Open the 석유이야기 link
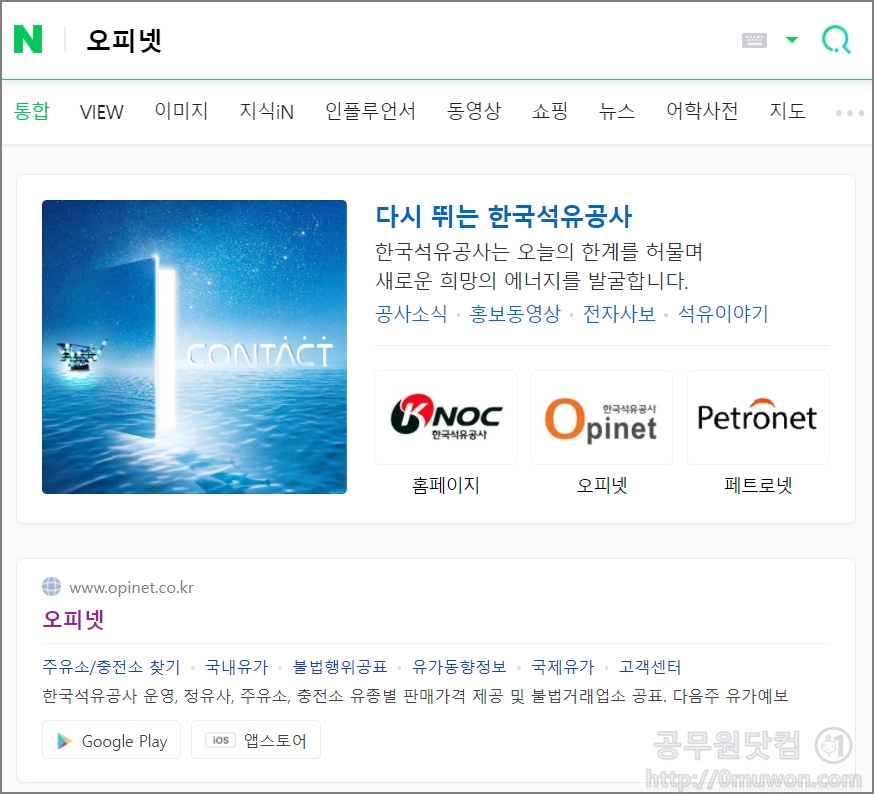The image size is (874, 794). click(x=723, y=314)
